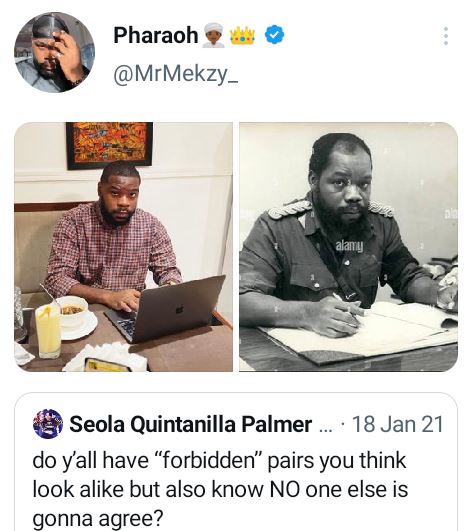Open Pharaoh's round profile picture
The height and width of the screenshot is (531, 465).
click(55, 52)
